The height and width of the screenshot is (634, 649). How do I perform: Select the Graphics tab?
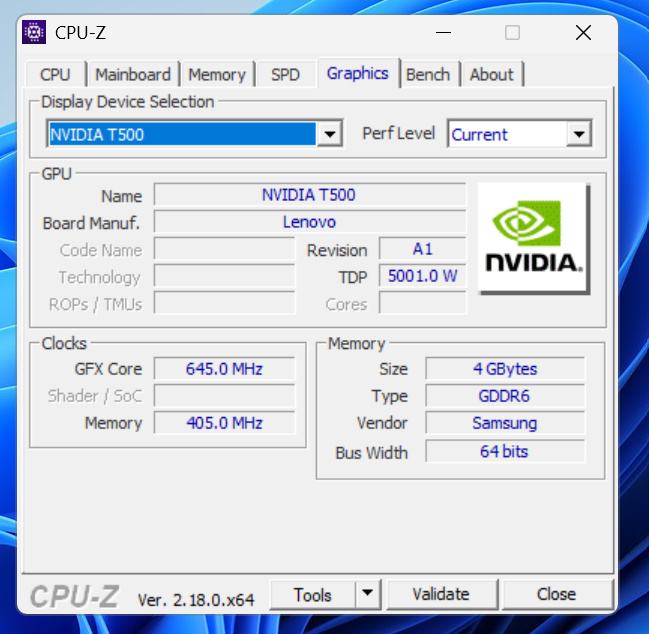pos(358,73)
